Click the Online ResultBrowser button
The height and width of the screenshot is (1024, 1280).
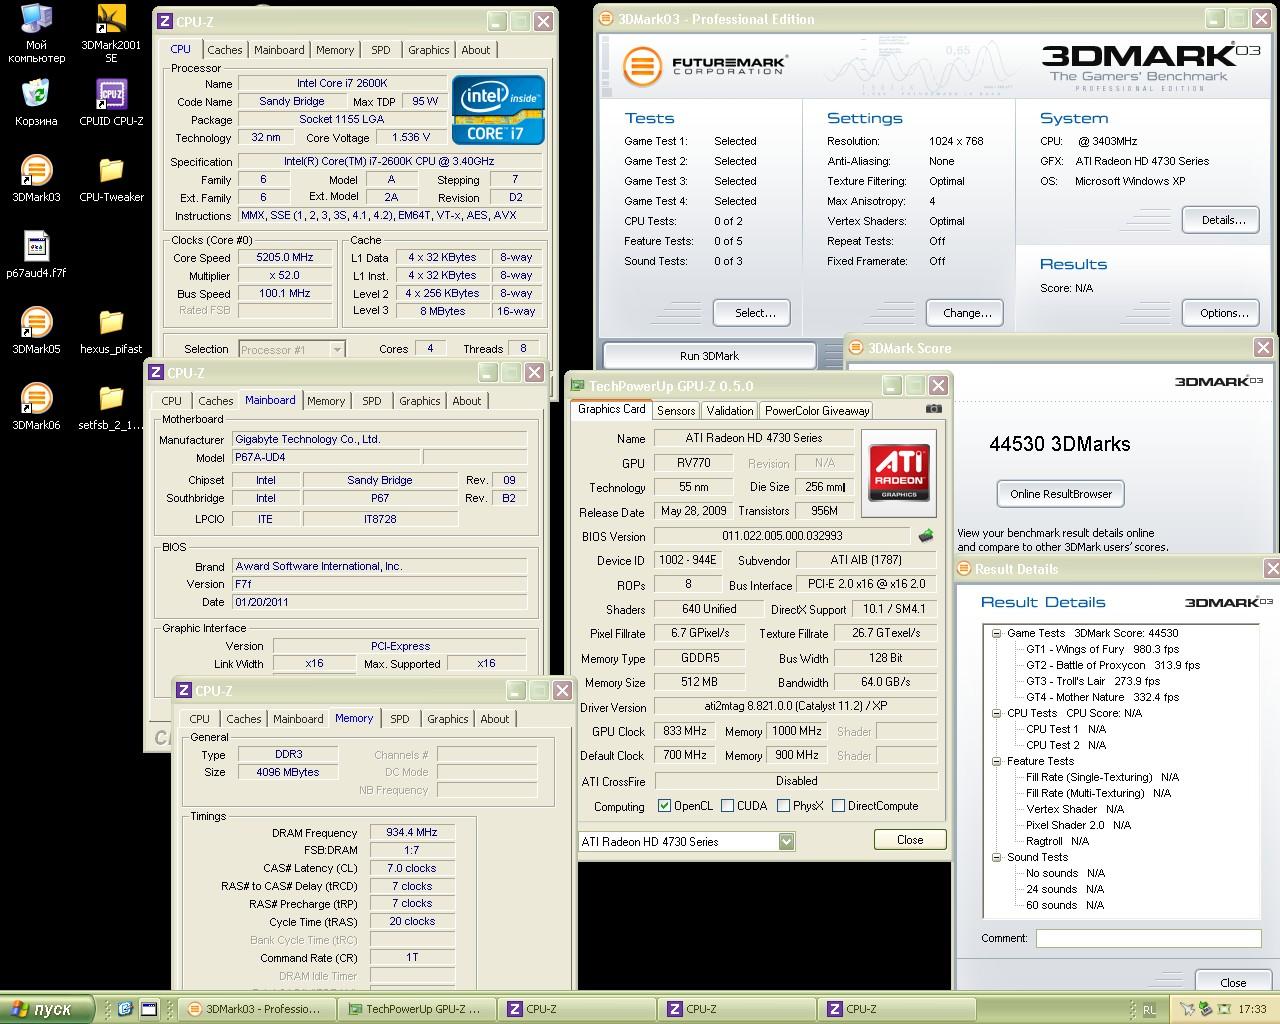coord(1060,494)
